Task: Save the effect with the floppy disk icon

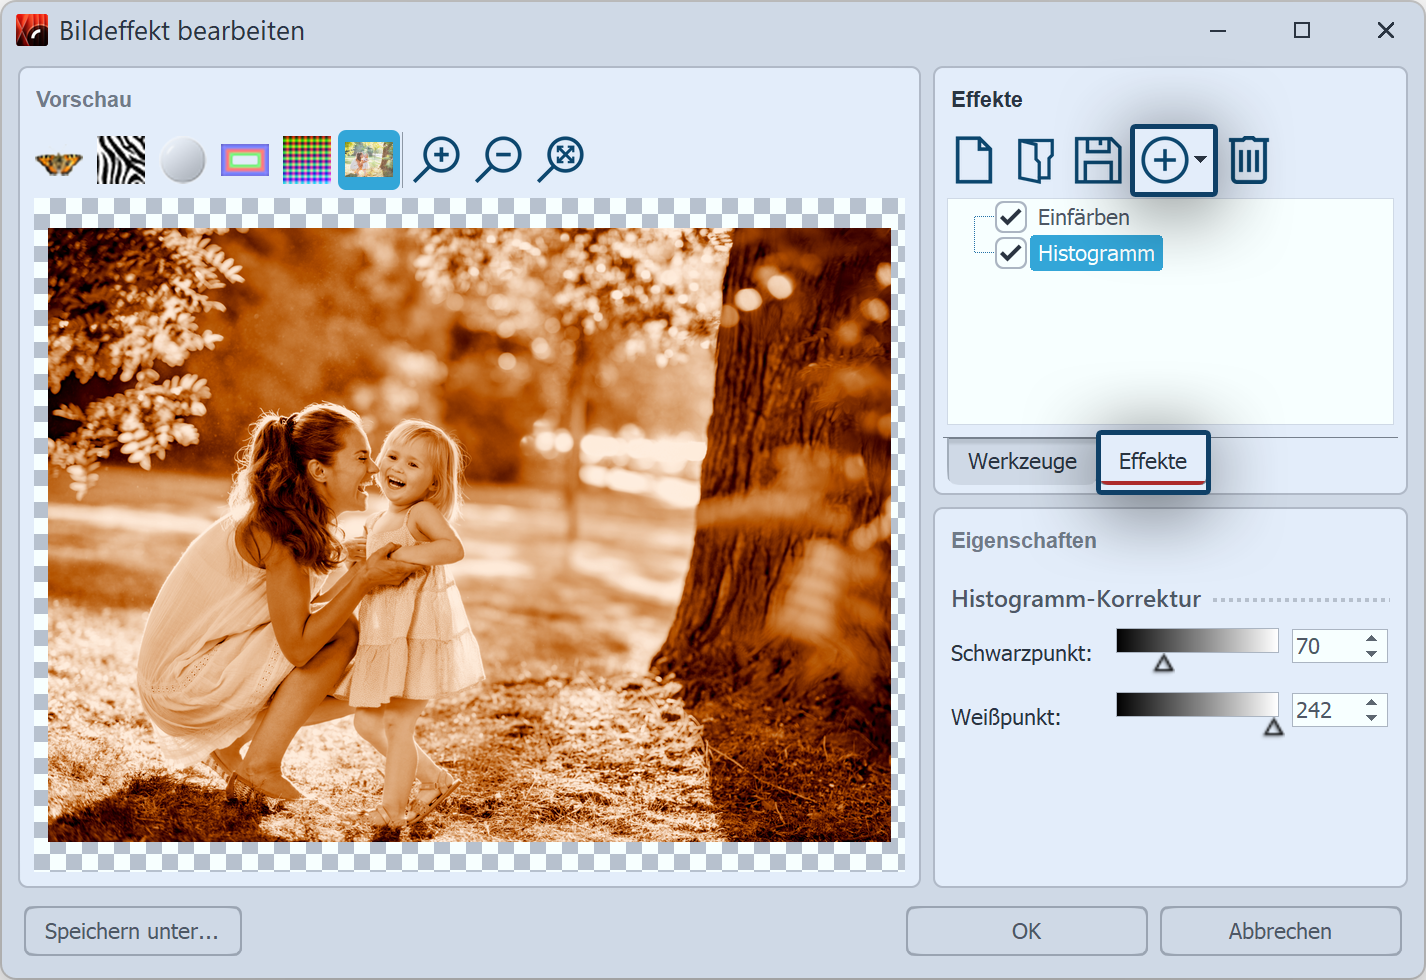Action: (x=1097, y=159)
